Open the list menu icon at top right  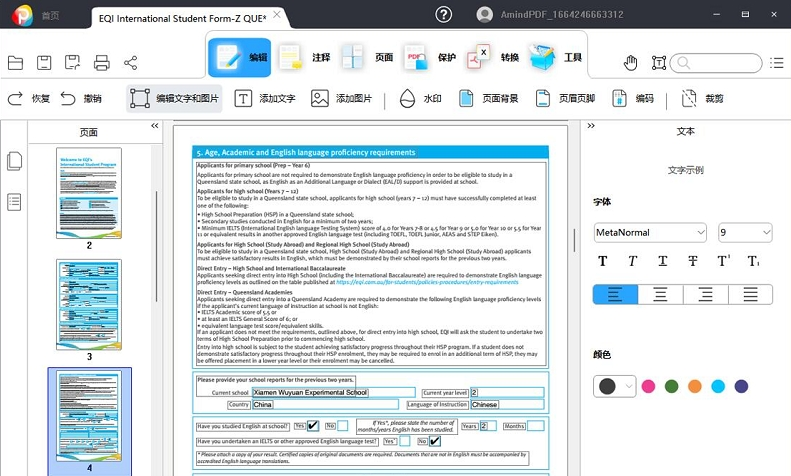tap(777, 63)
